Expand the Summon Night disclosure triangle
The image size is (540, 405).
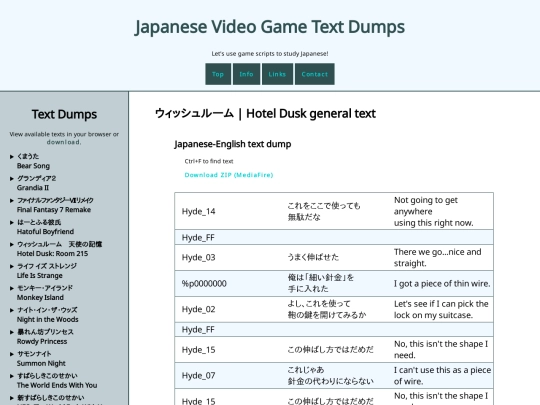[12, 354]
